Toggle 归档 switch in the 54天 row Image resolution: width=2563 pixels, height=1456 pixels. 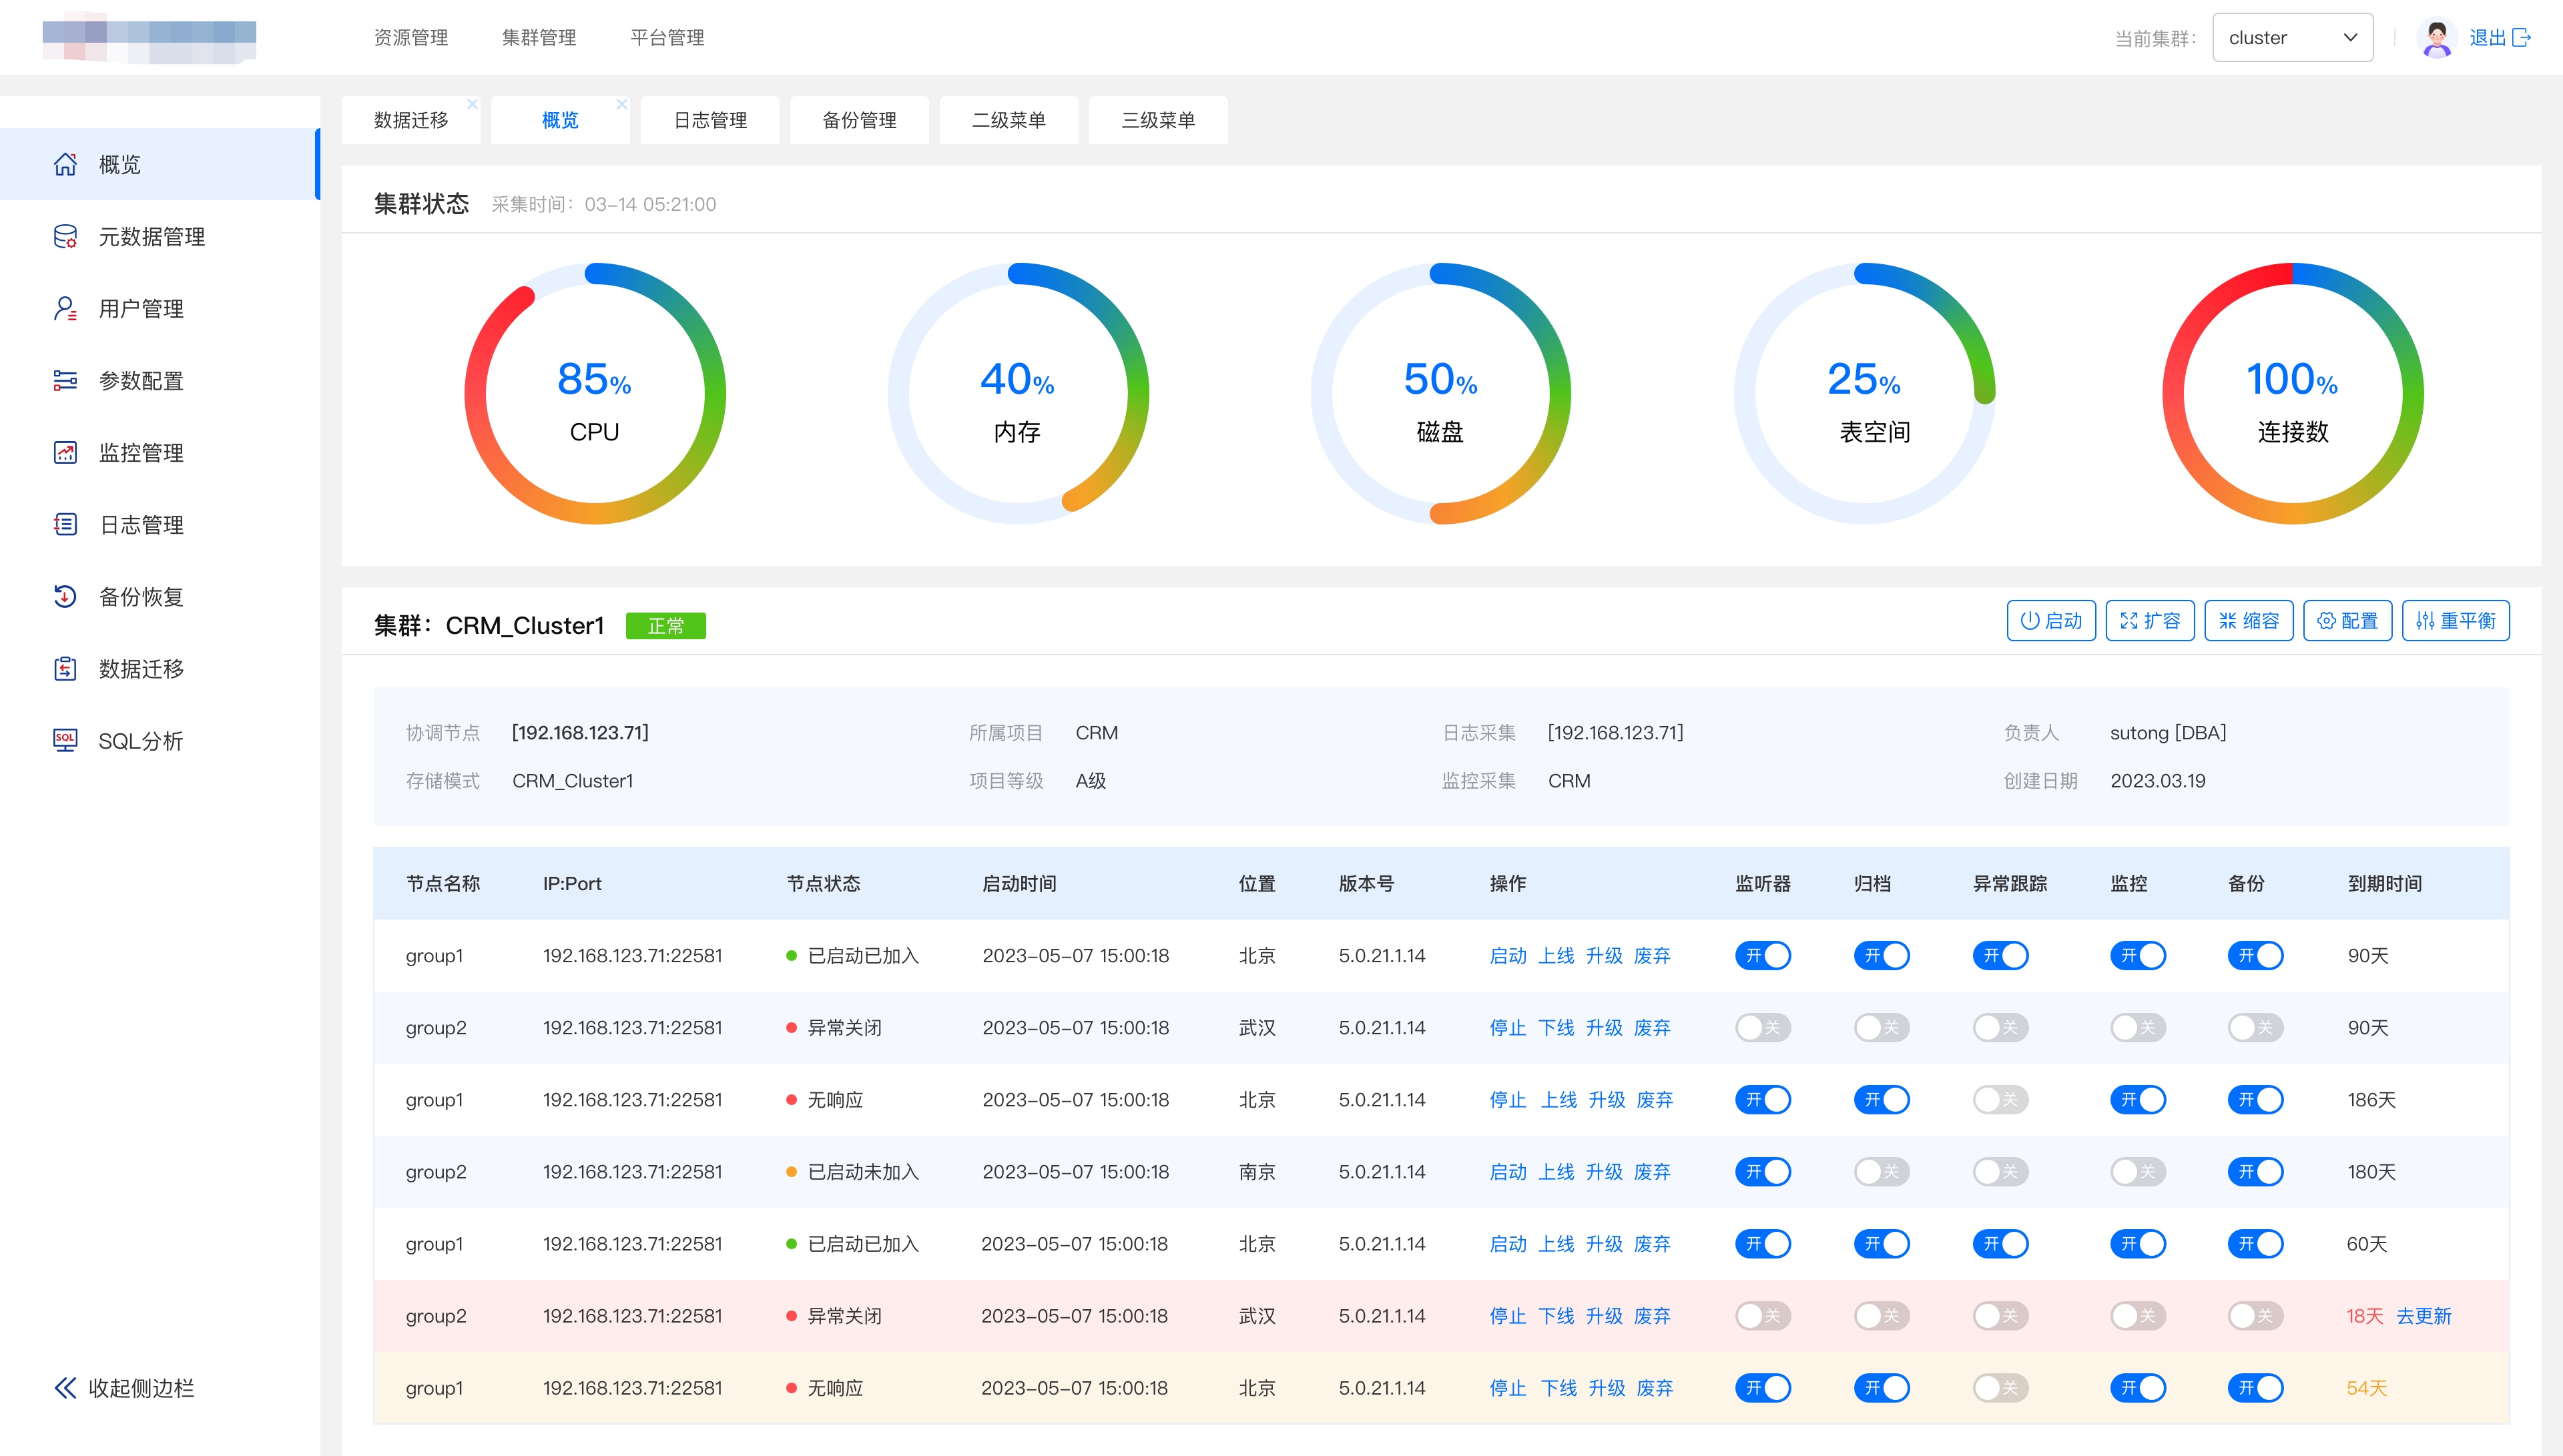pyautogui.click(x=1882, y=1388)
